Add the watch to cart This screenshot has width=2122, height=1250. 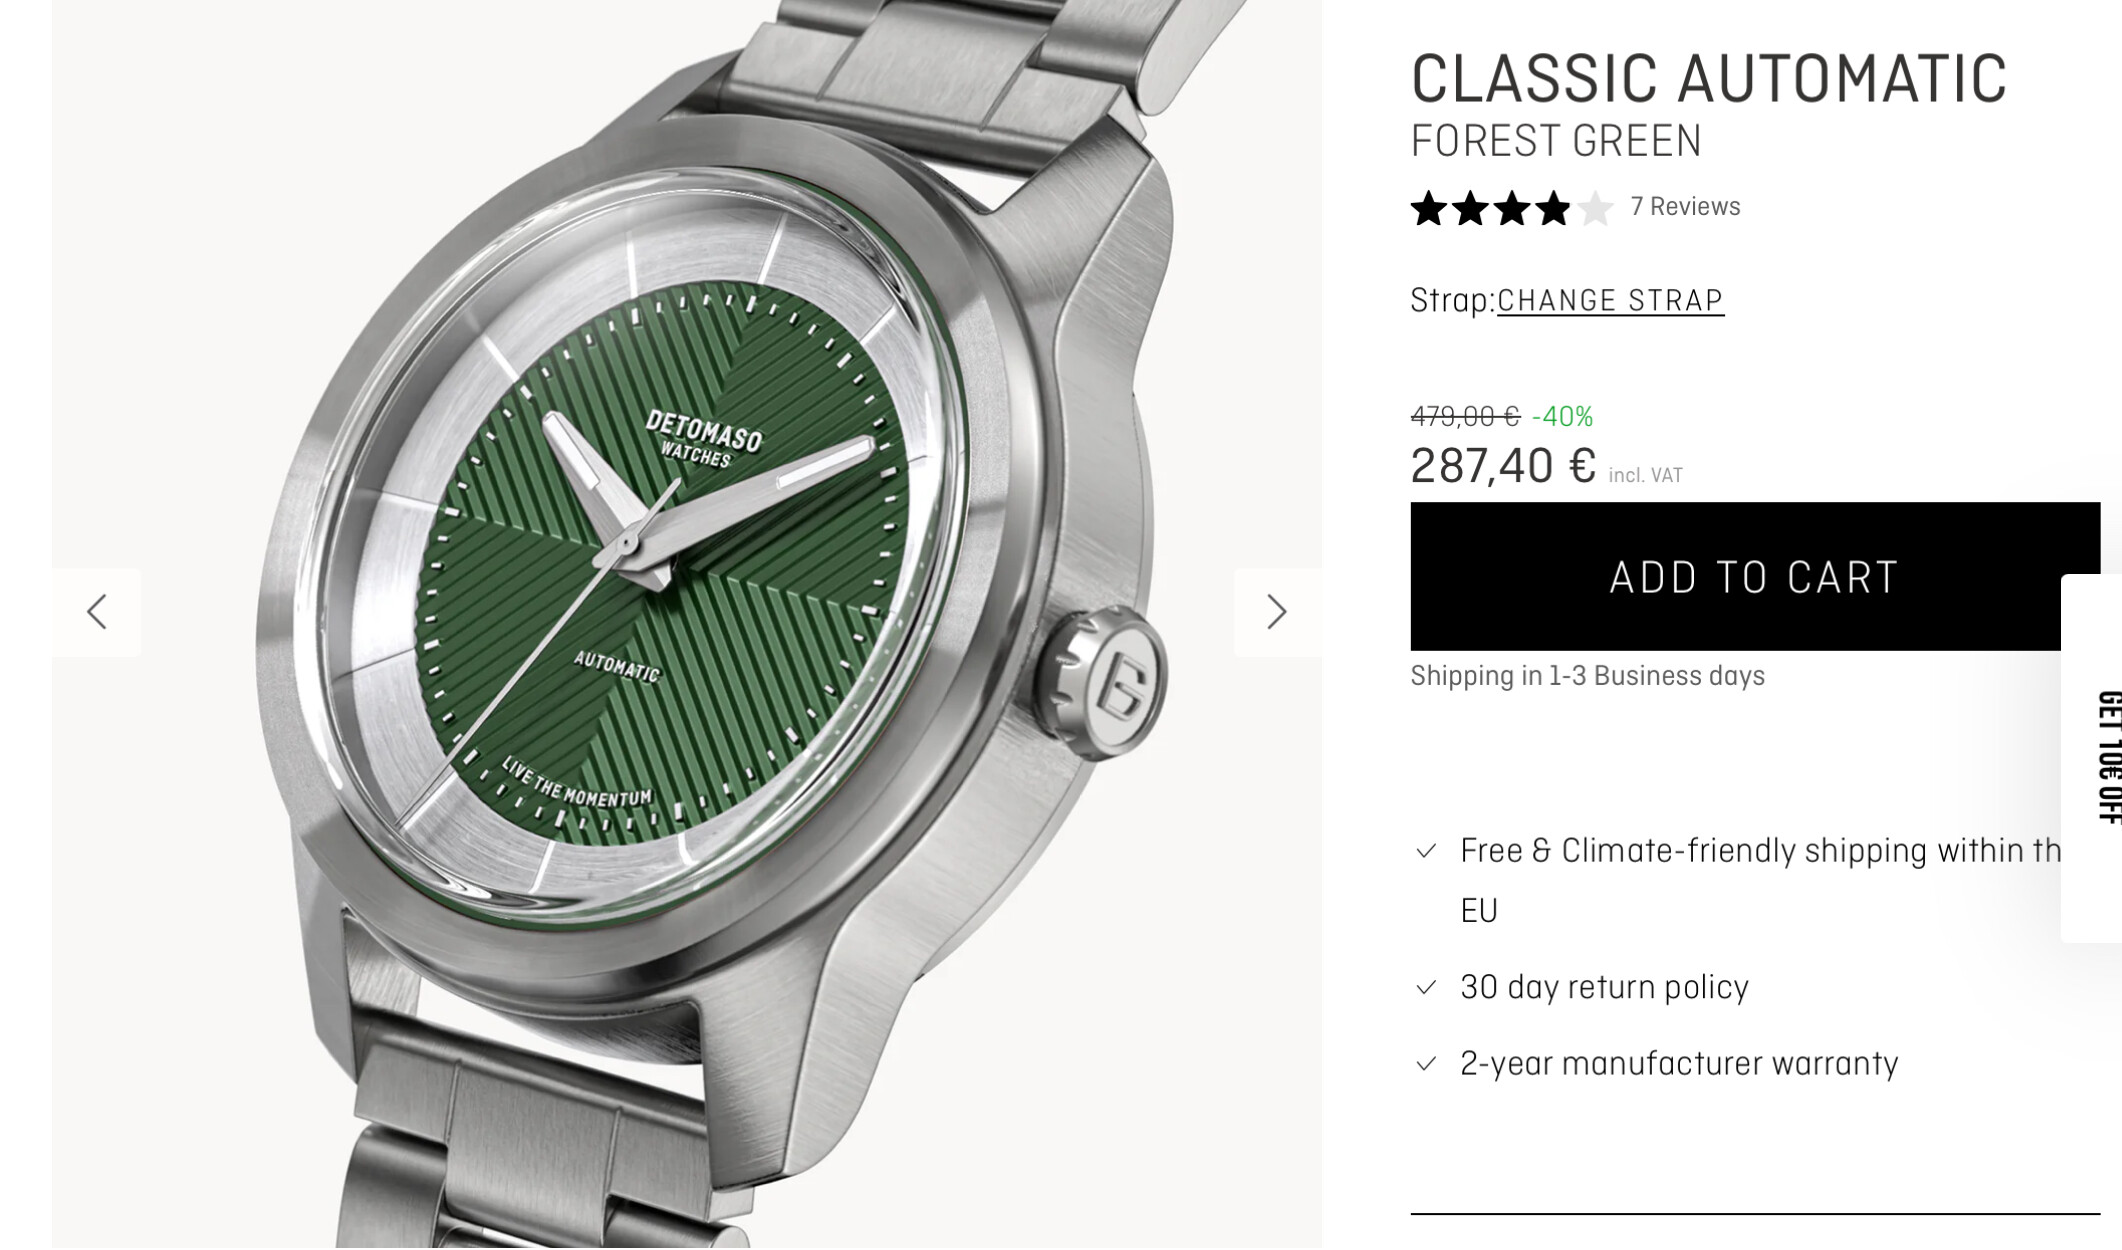pyautogui.click(x=1755, y=577)
